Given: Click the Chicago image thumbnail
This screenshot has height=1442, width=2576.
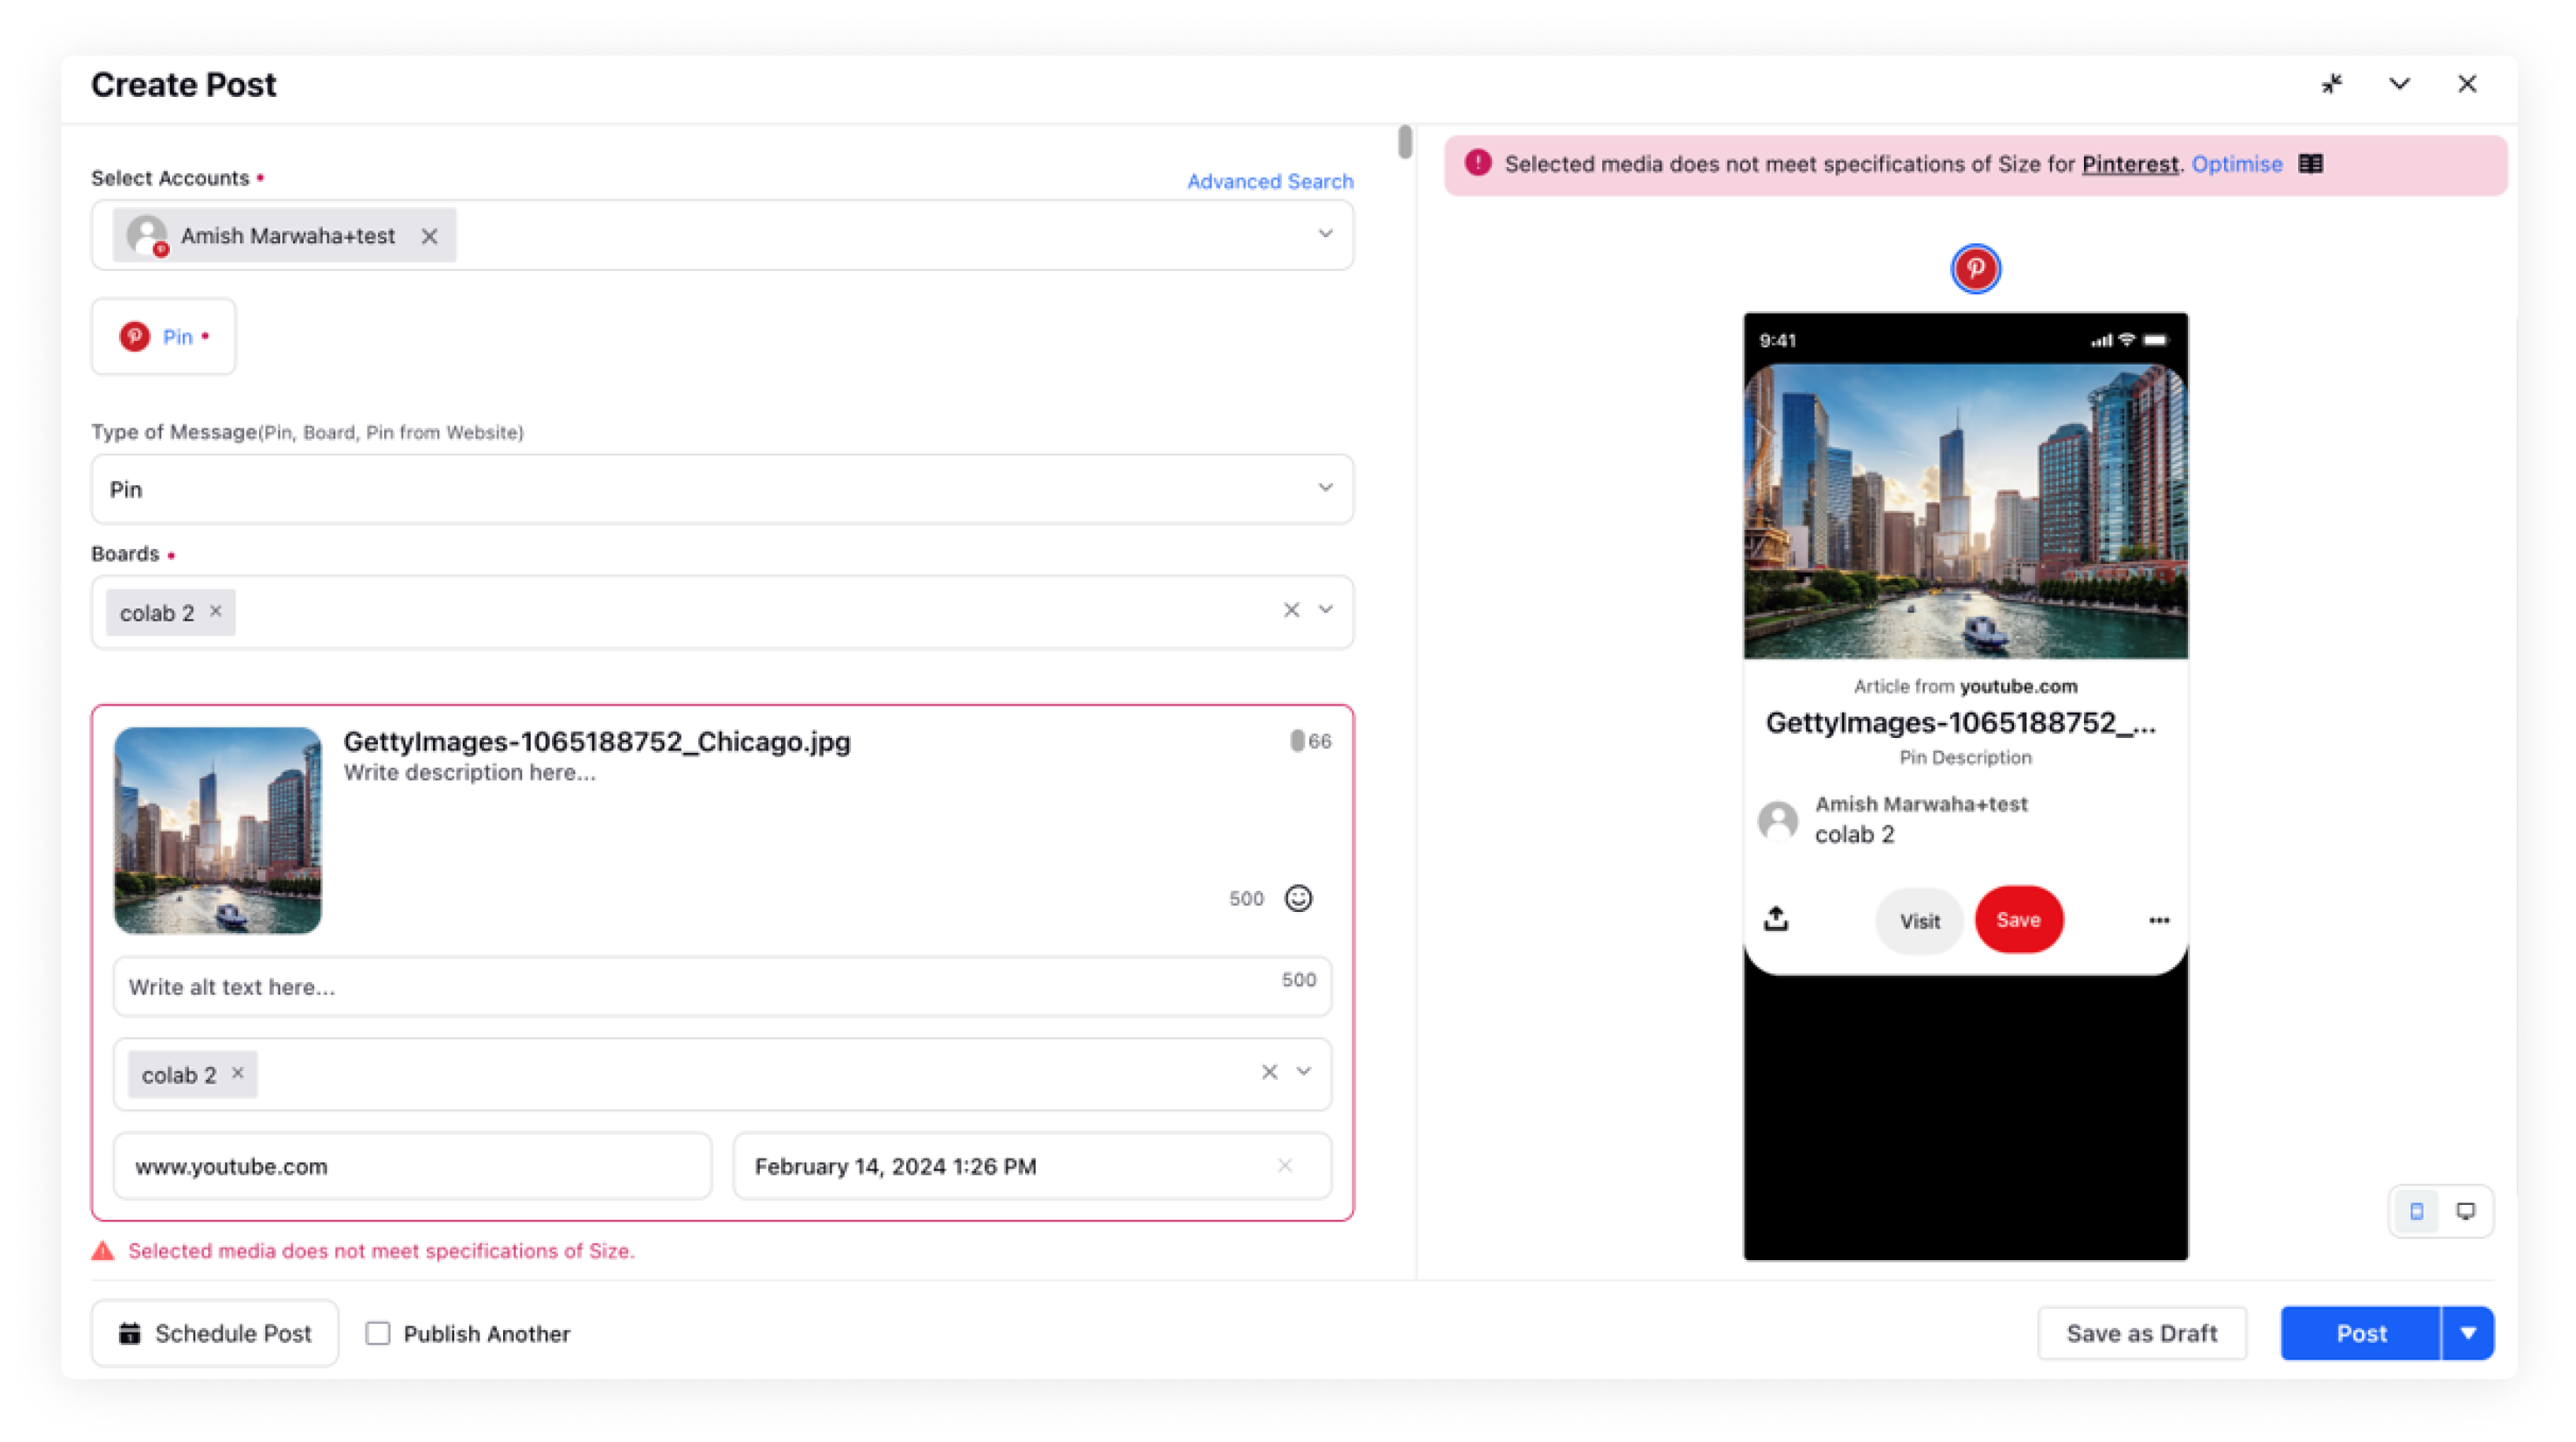Looking at the screenshot, I should (217, 829).
